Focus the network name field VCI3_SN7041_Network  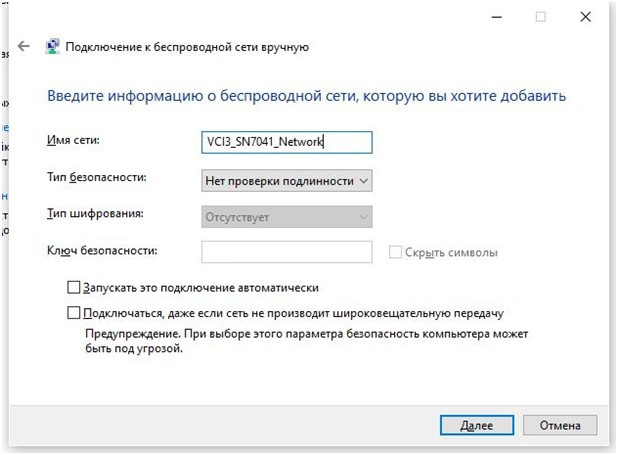pyautogui.click(x=287, y=142)
